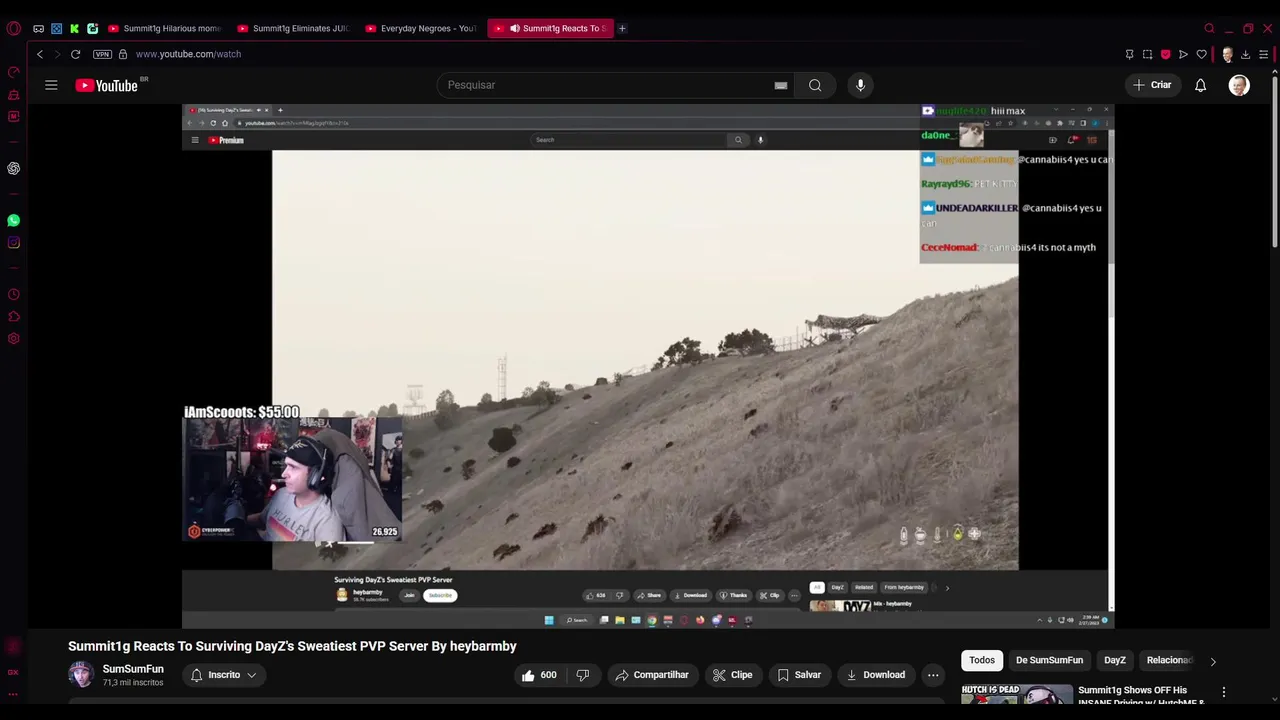Open WhatsApp in the sidebar
This screenshot has width=1280, height=720.
pyautogui.click(x=13, y=220)
